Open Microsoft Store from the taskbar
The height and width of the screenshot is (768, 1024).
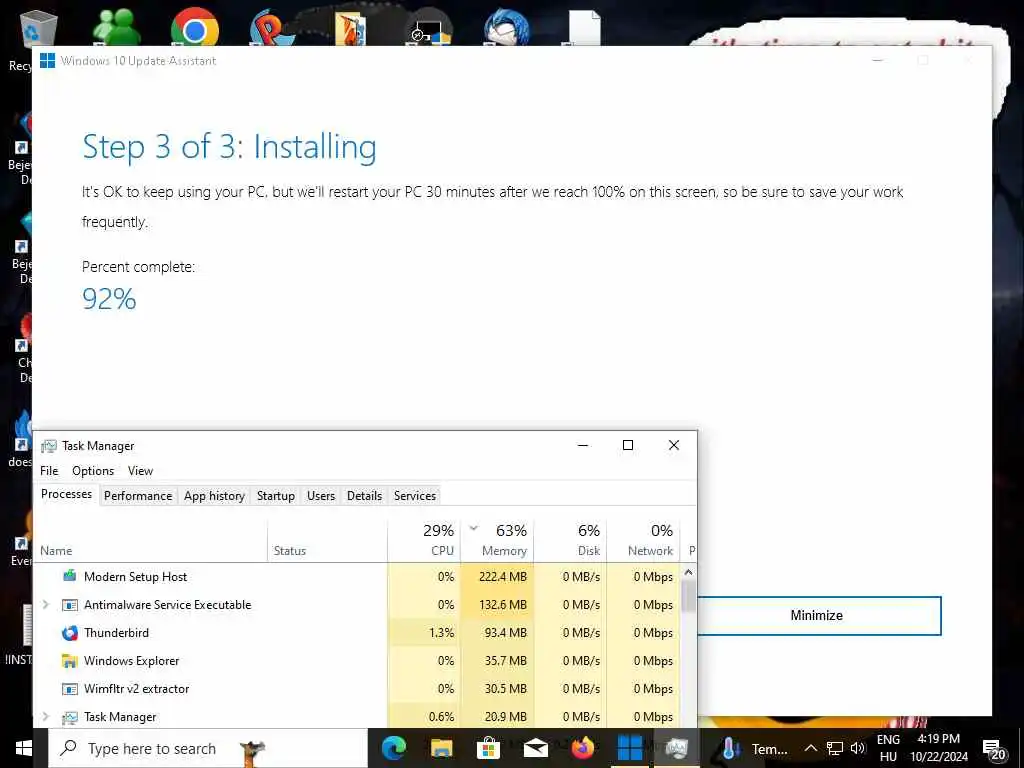tap(488, 748)
